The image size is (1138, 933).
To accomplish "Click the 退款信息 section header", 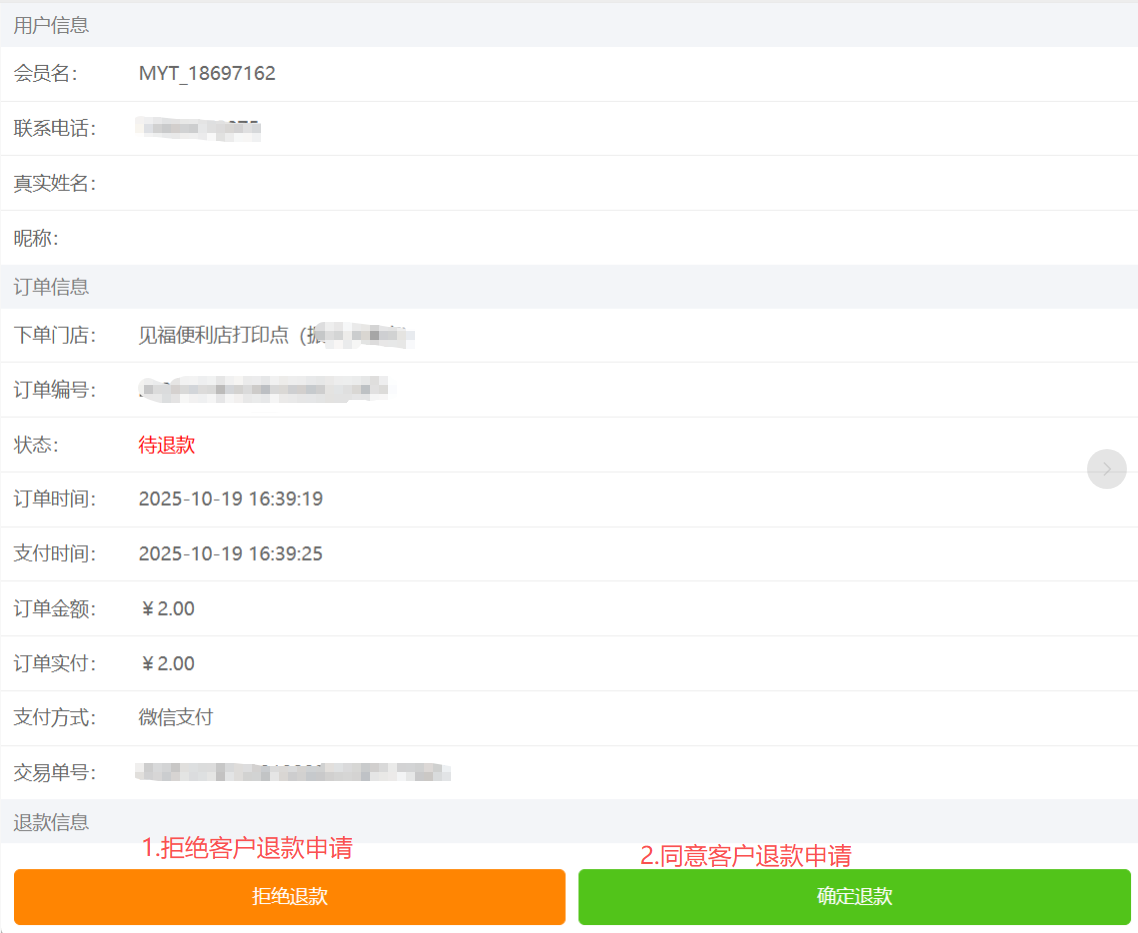I will click(51, 822).
